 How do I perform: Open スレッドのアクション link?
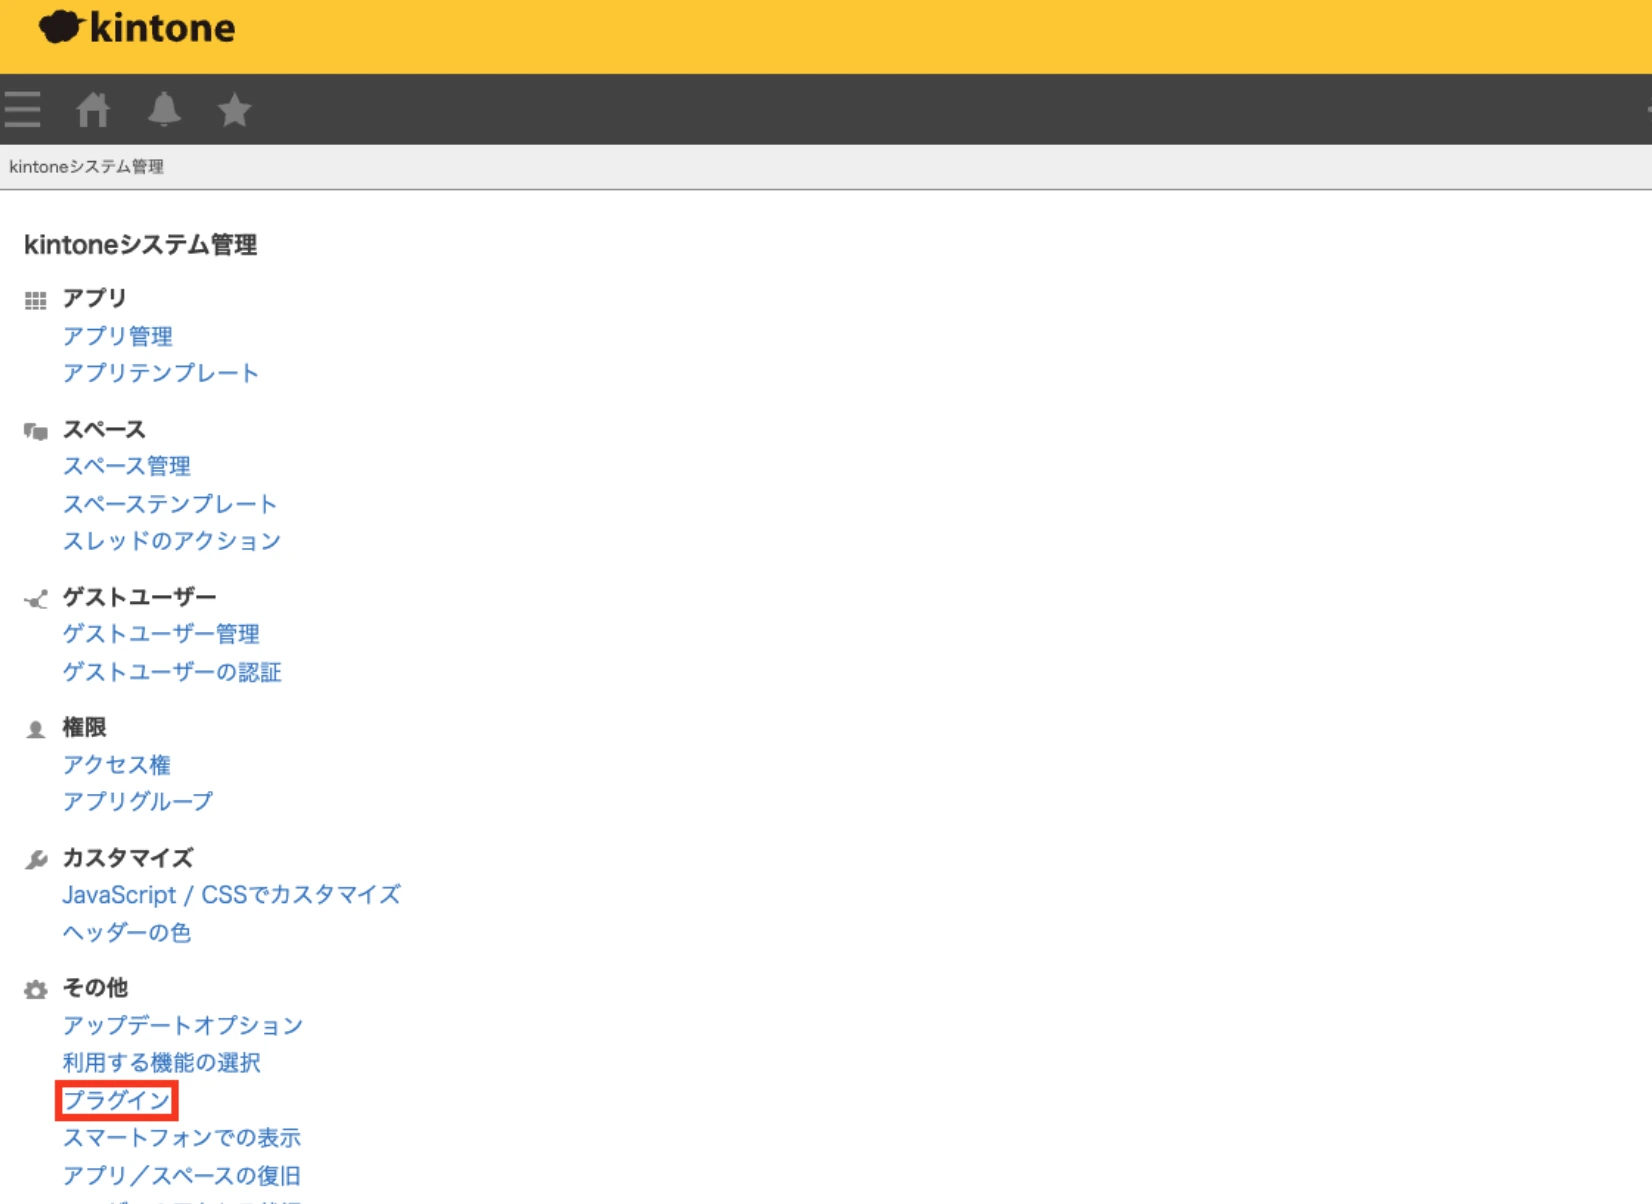point(172,541)
